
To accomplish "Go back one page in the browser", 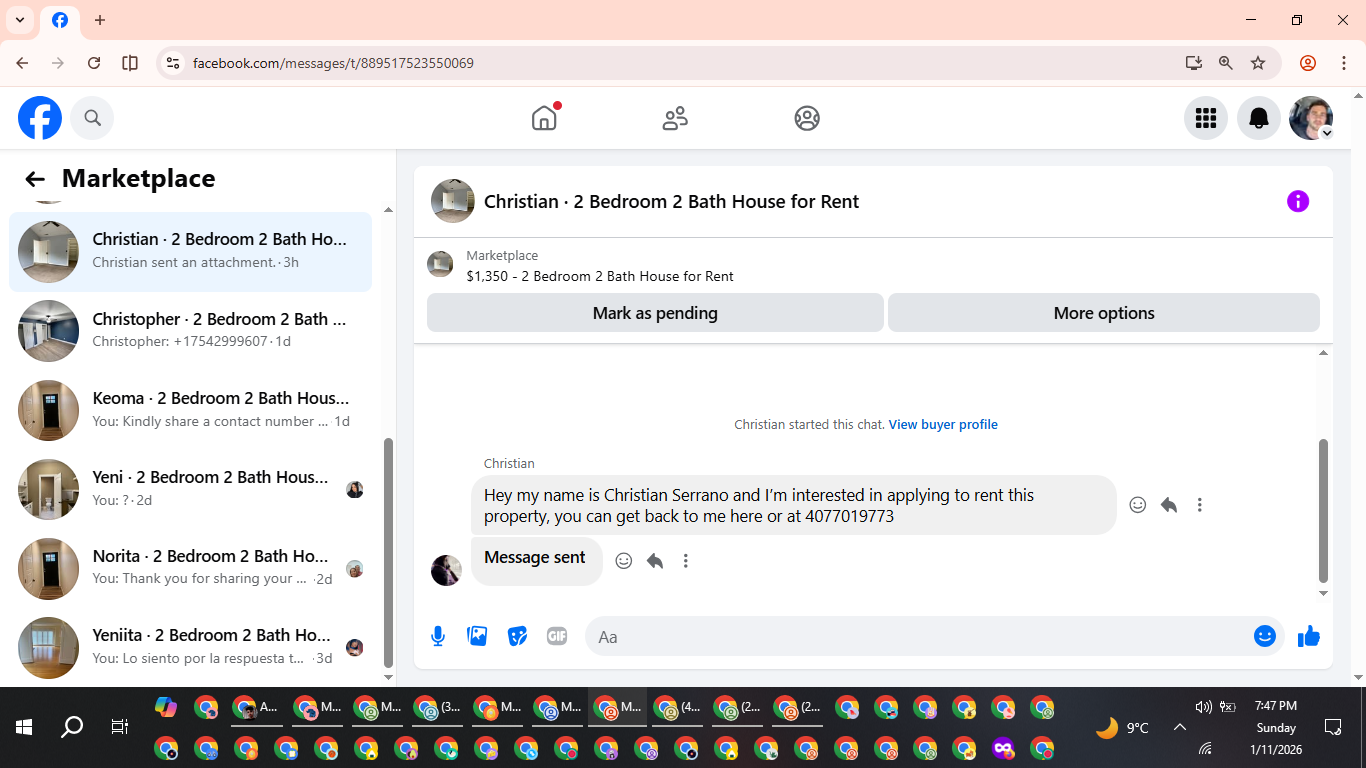I will tap(23, 63).
